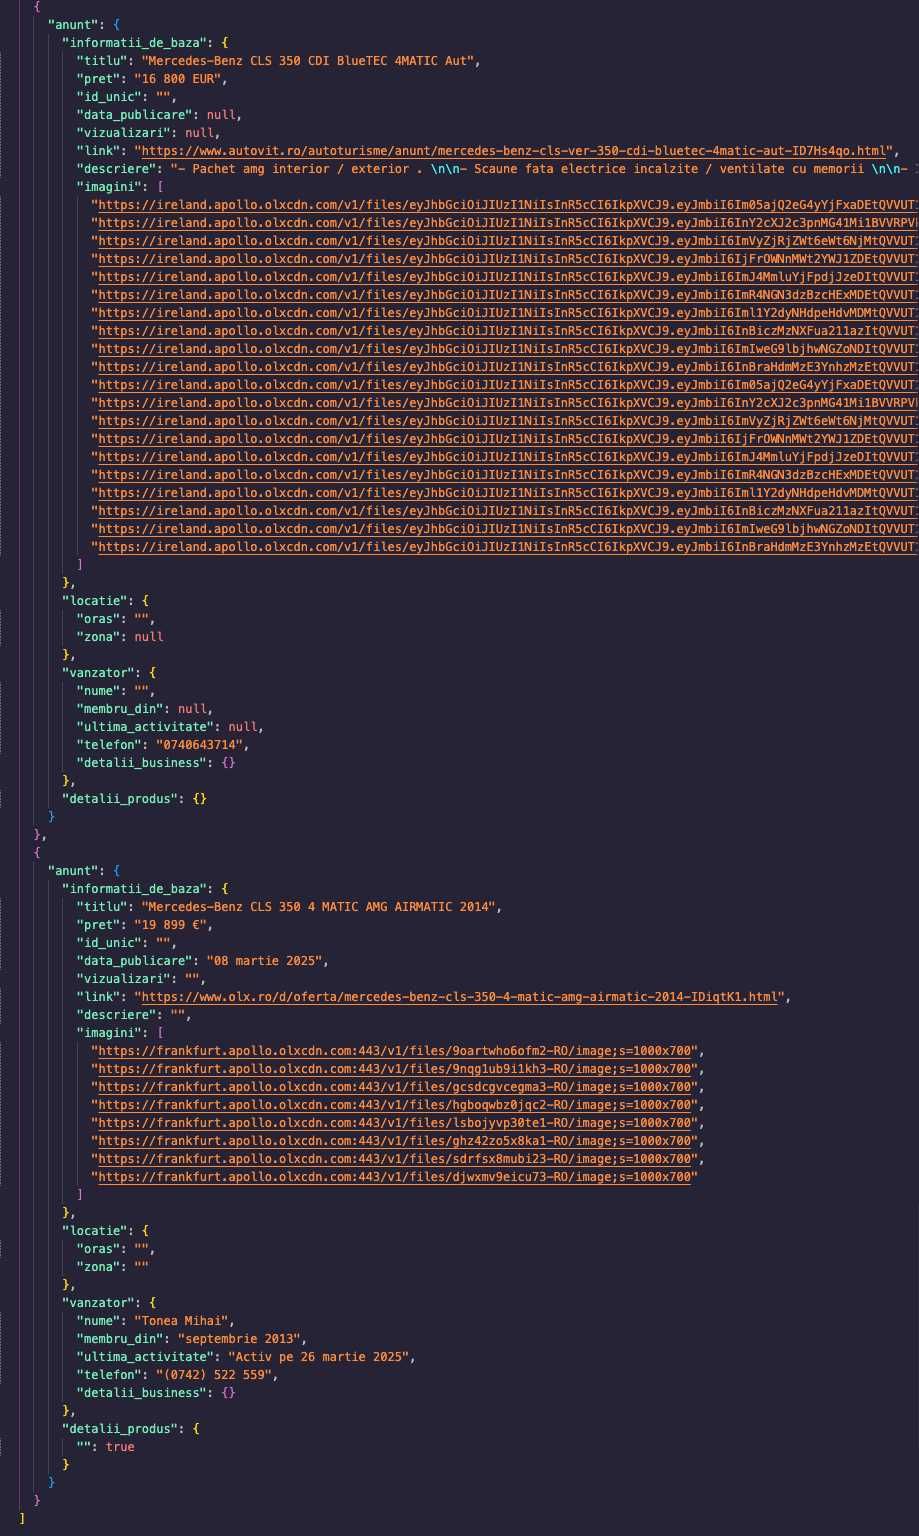This screenshot has width=919, height=1536.
Task: Click the "data_publicare" key beside 08 martie 2025
Action: tap(134, 961)
